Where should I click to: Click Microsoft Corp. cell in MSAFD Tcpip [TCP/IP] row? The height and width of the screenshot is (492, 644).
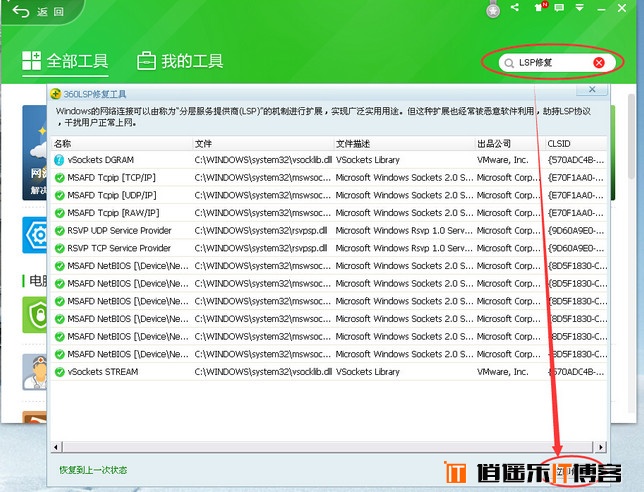click(508, 177)
